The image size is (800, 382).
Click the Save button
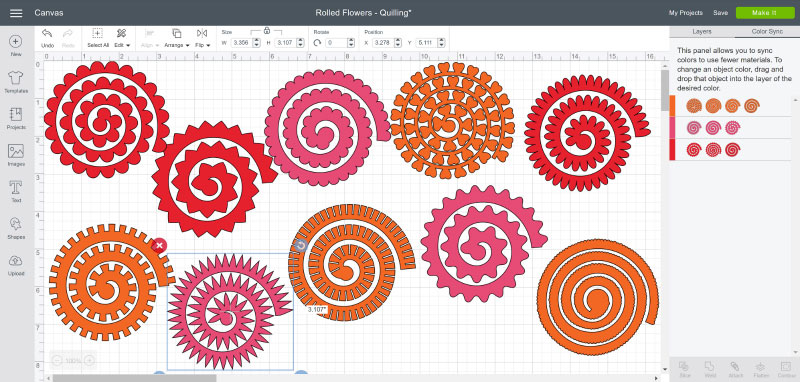point(720,13)
